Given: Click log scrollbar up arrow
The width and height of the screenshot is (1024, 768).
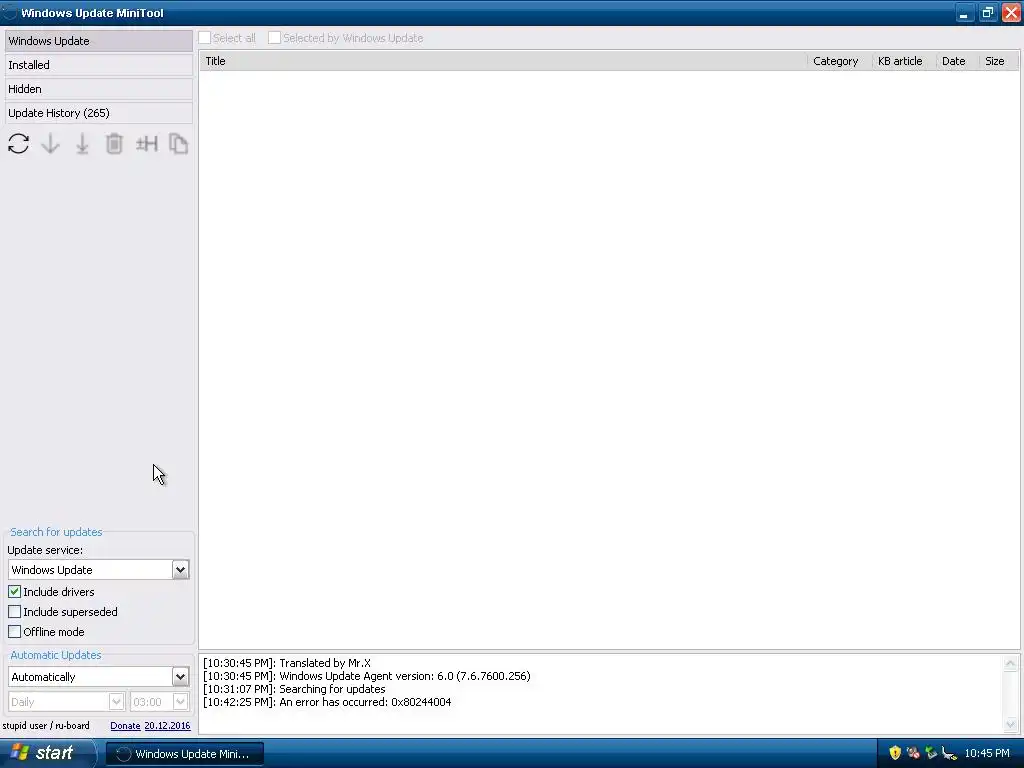Looking at the screenshot, I should click(1010, 664).
